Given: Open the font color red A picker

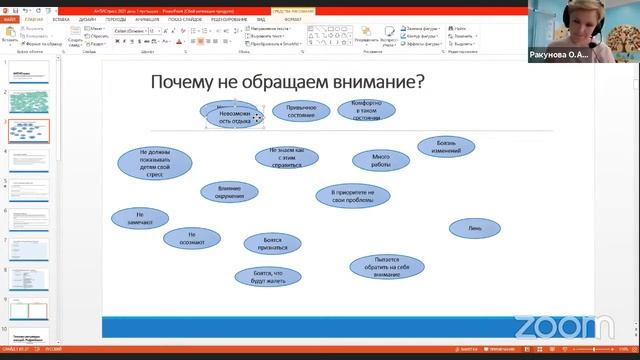Looking at the screenshot, I should tap(180, 41).
